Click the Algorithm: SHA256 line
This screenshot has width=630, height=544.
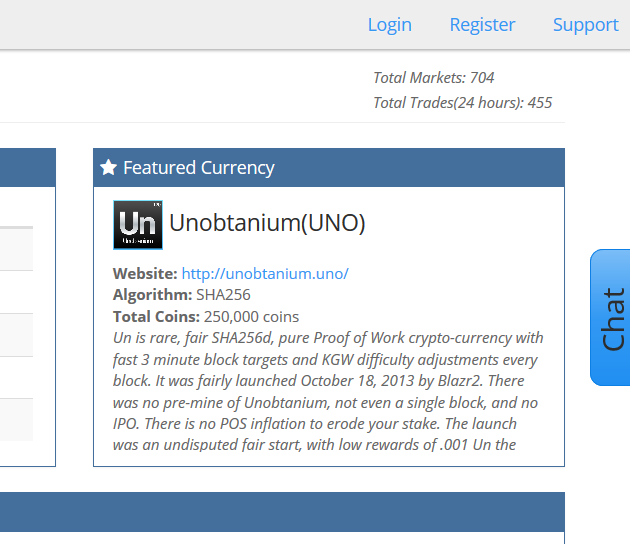(x=182, y=295)
